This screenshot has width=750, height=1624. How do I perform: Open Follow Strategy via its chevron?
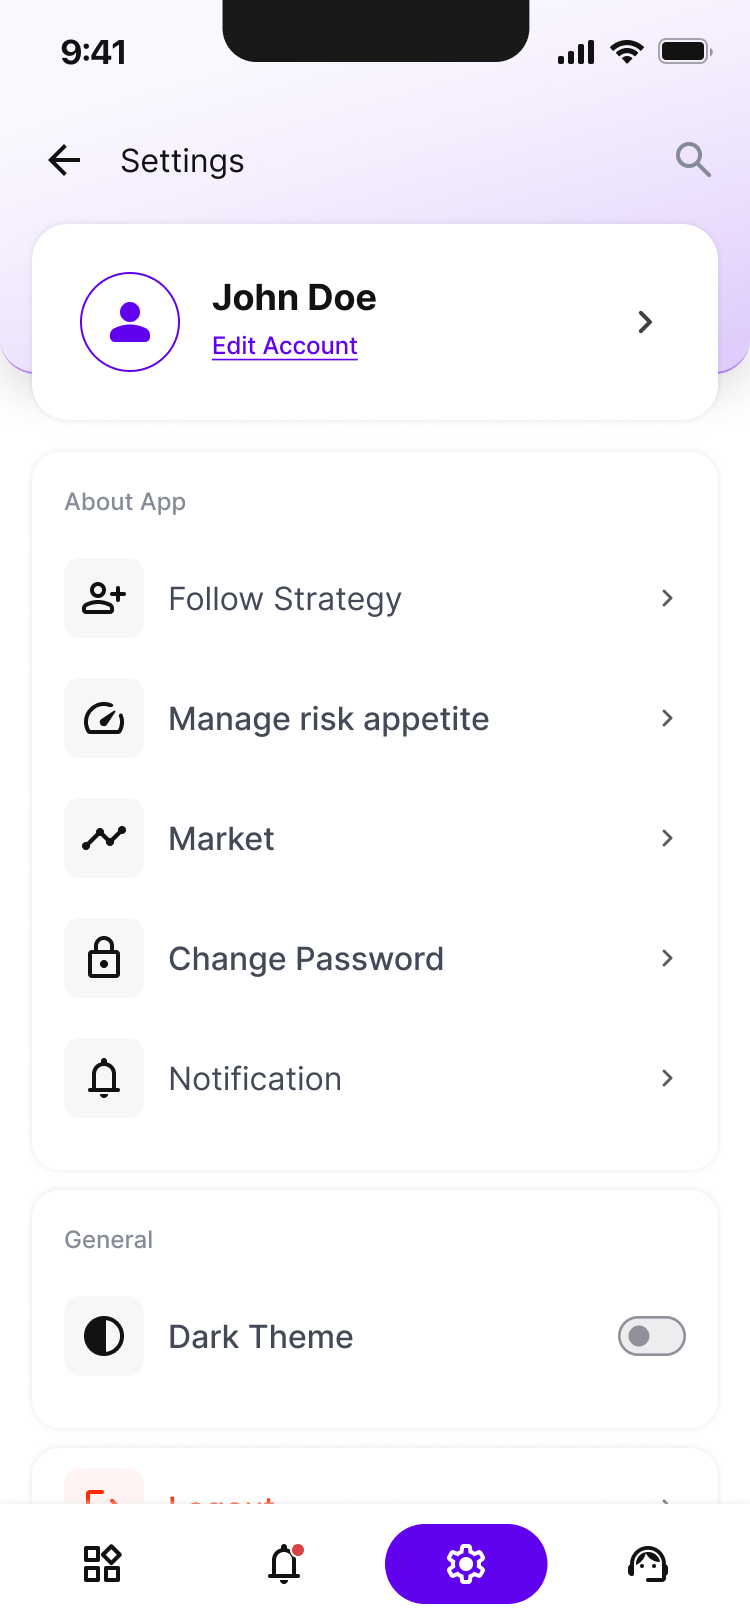[667, 598]
